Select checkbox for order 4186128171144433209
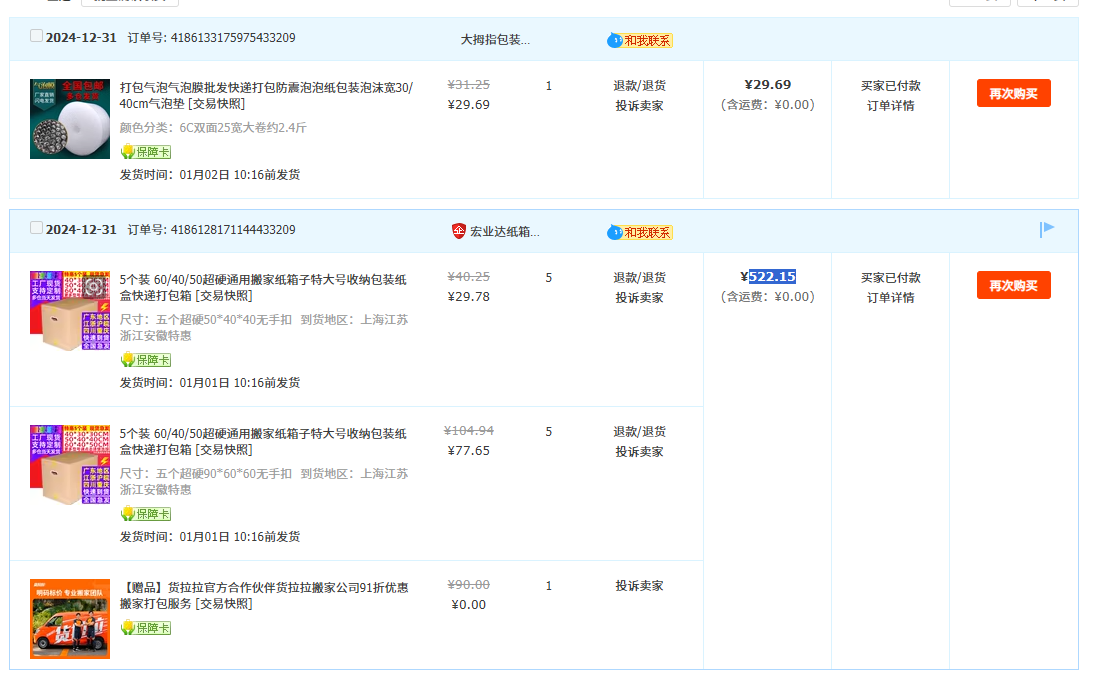This screenshot has height=674, width=1108. pos(37,228)
